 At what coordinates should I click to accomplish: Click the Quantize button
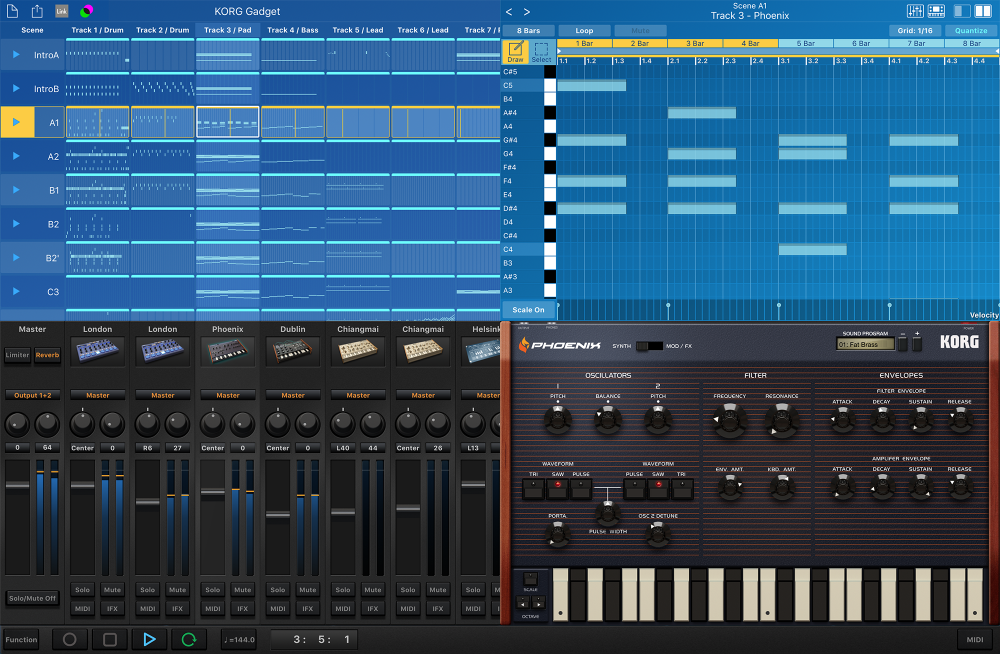(971, 31)
